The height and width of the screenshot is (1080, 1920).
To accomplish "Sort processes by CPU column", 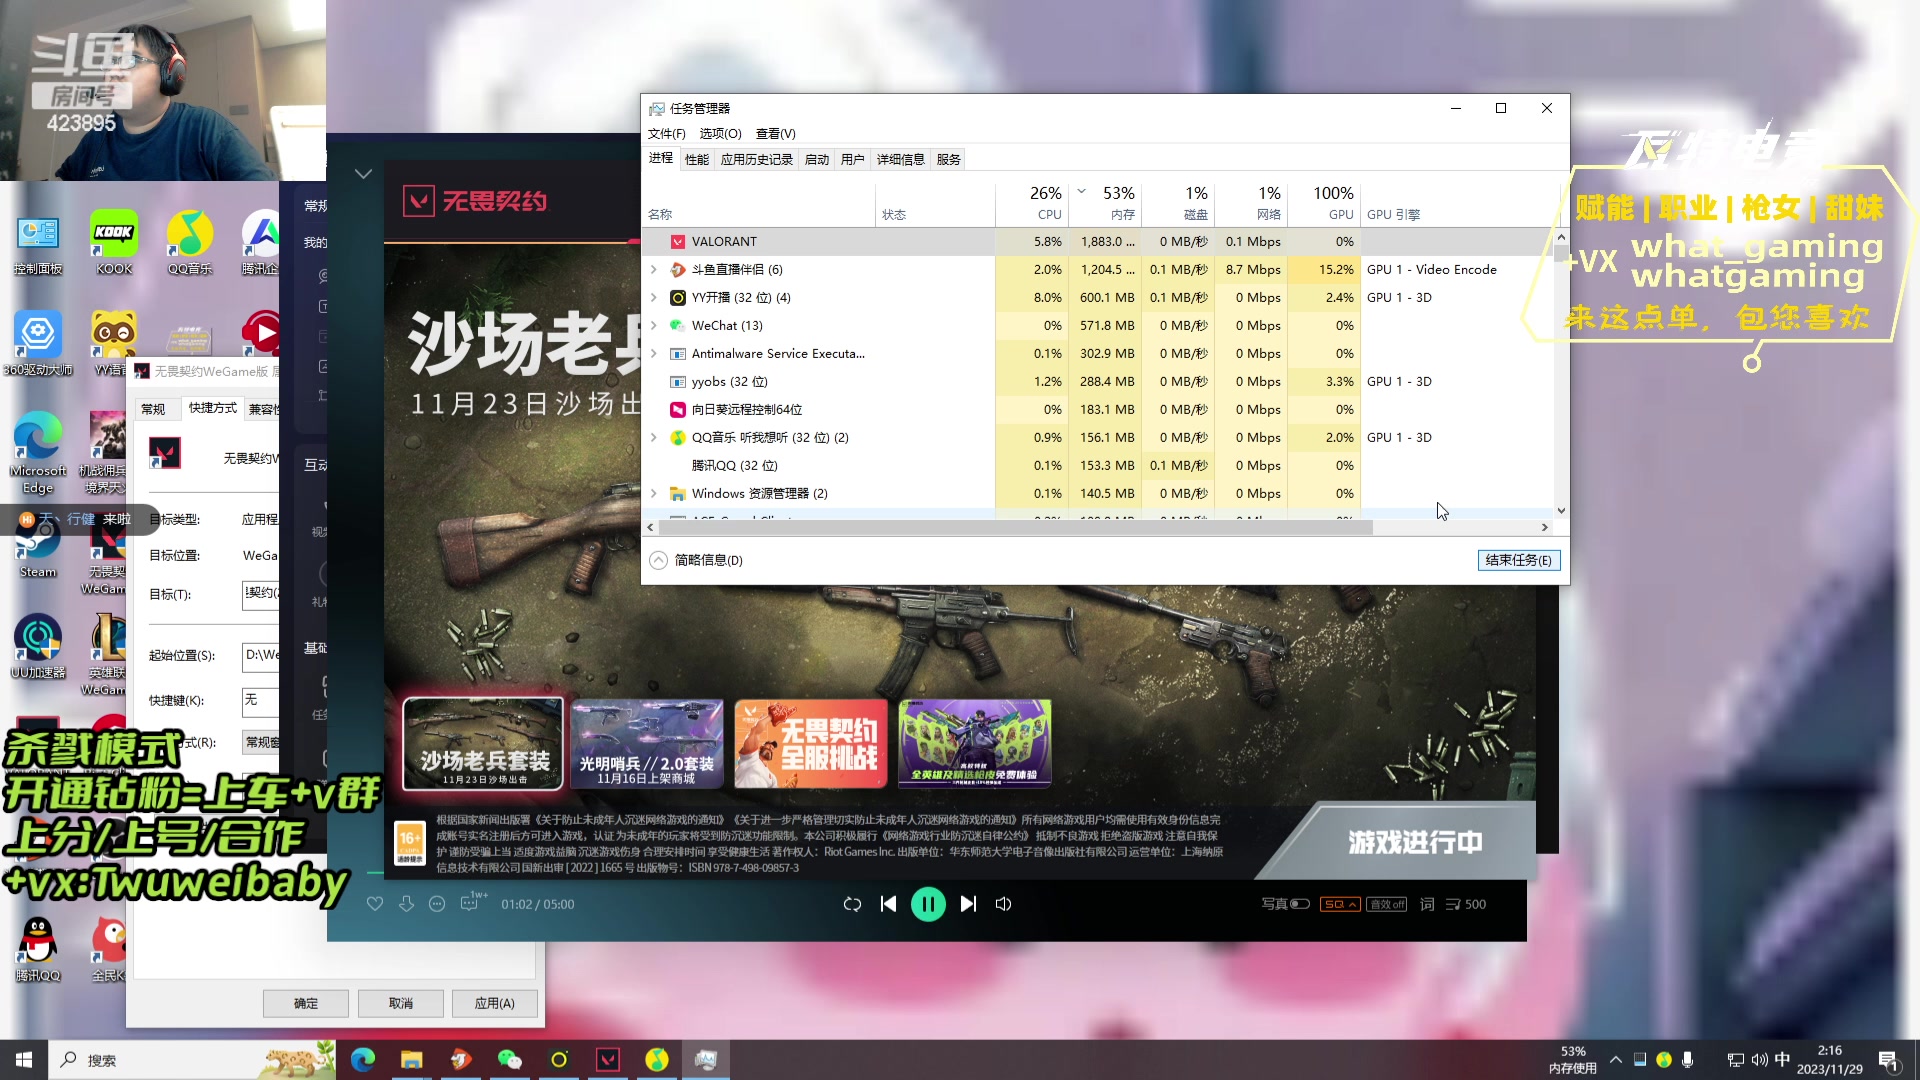I will tap(1032, 202).
